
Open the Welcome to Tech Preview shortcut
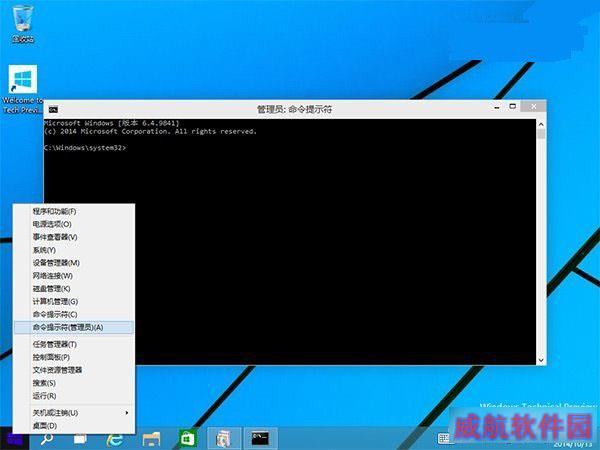23,89
